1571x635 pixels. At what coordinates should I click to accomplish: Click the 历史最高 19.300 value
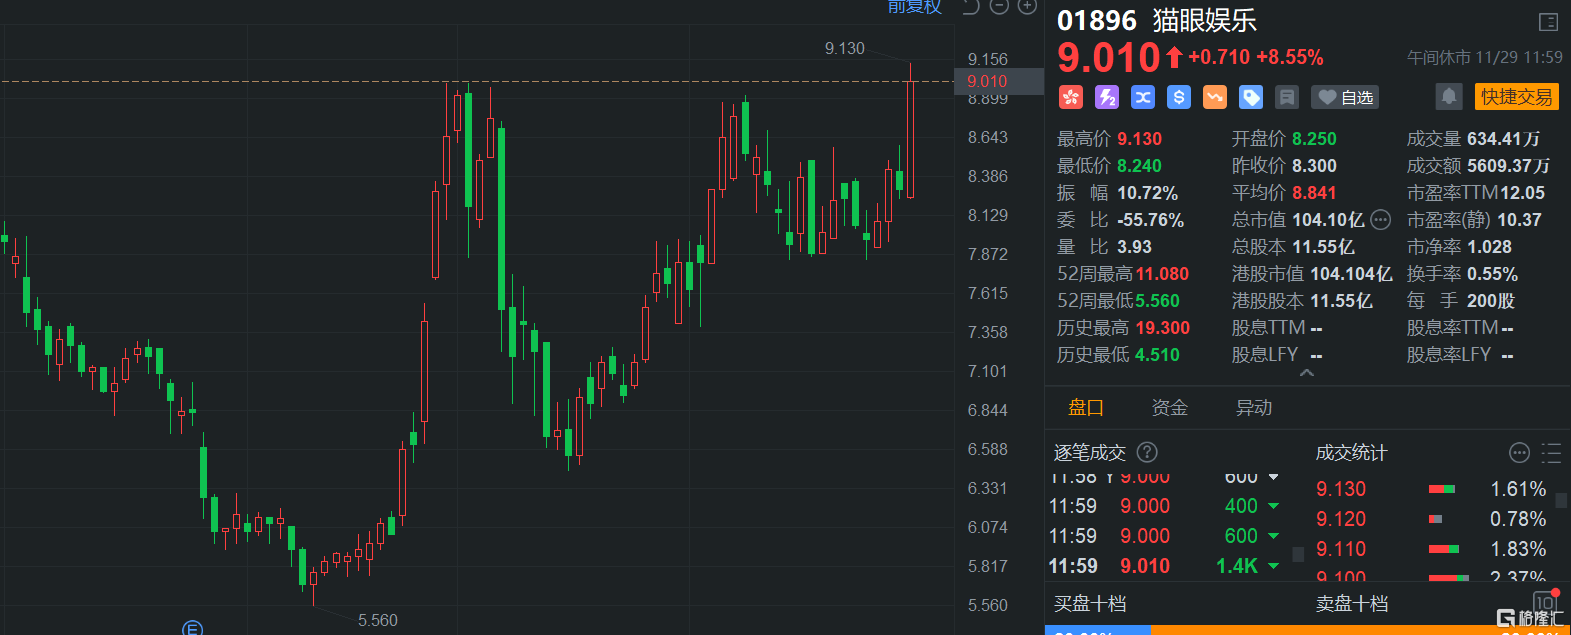tap(1163, 328)
